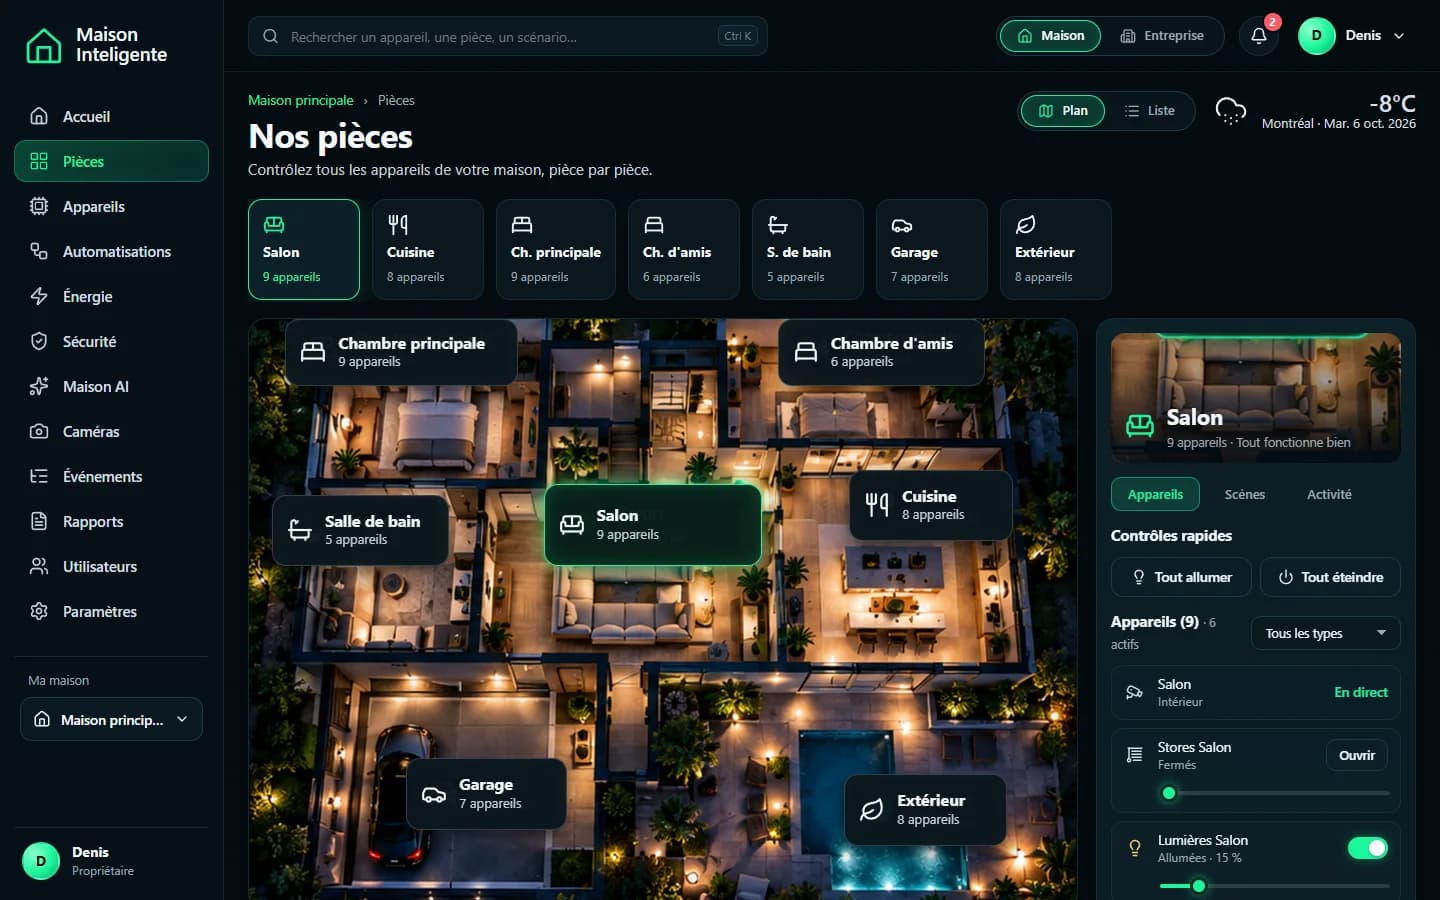
Task: Open the Salon camera En direct row
Action: 1256,692
